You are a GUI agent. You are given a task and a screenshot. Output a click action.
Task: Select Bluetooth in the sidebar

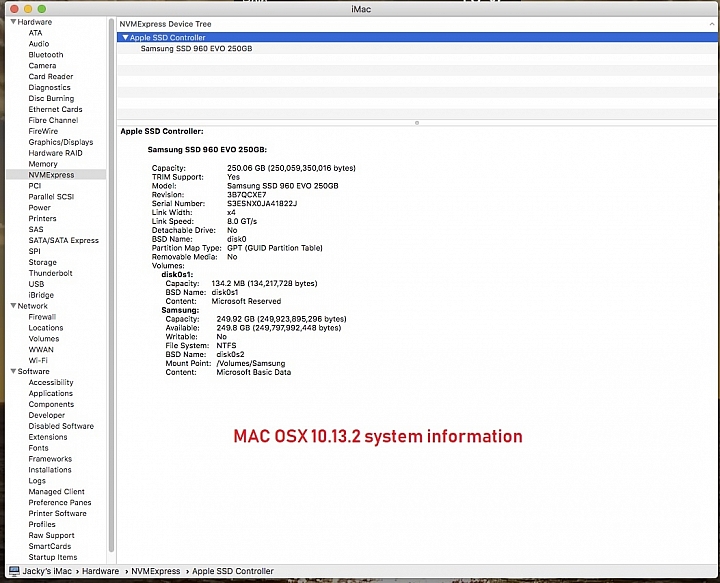pyautogui.click(x=46, y=55)
